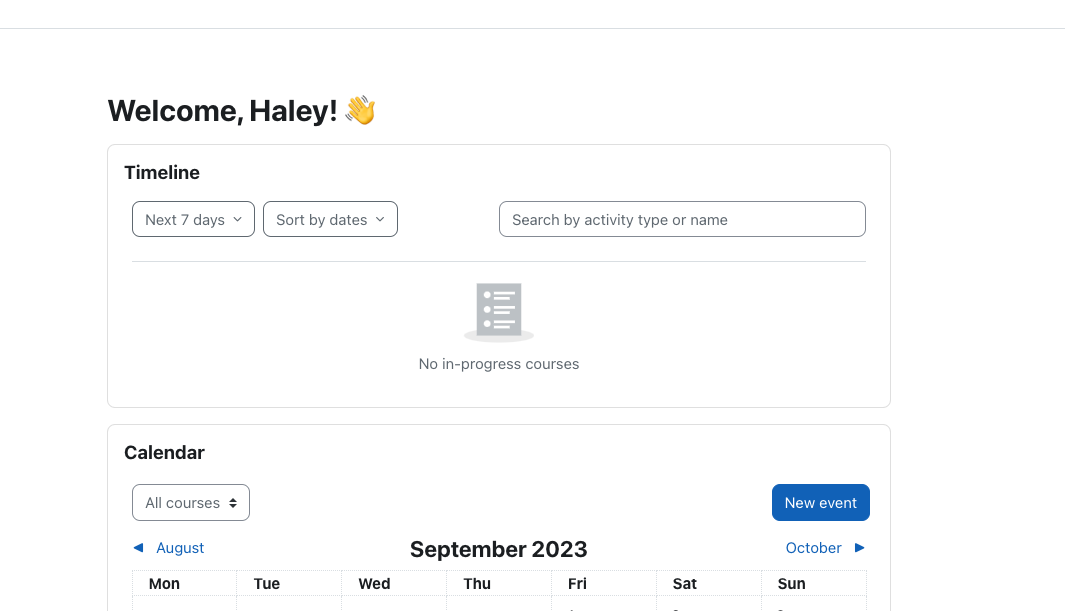Go to the October calendar link
The image size is (1065, 611).
[x=813, y=548]
